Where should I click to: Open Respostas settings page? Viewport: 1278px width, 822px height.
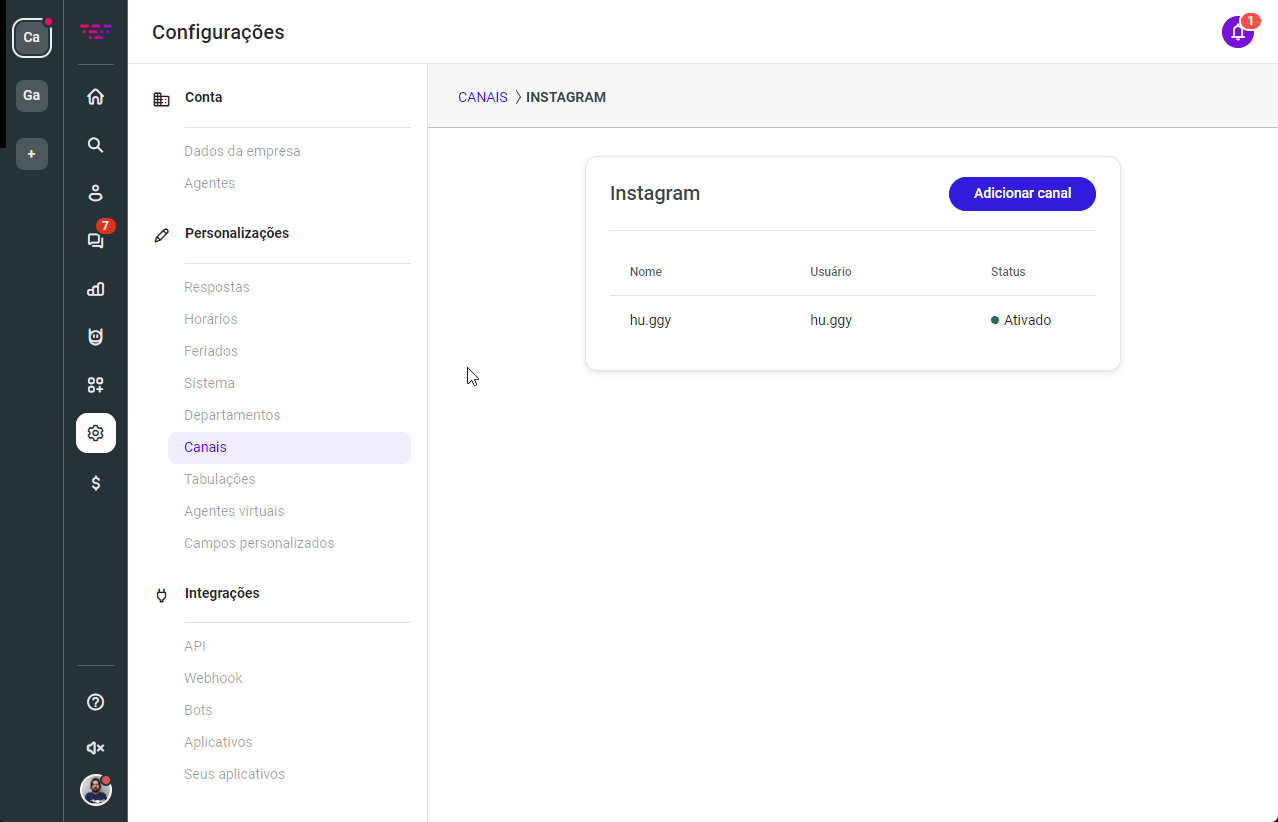pos(217,287)
